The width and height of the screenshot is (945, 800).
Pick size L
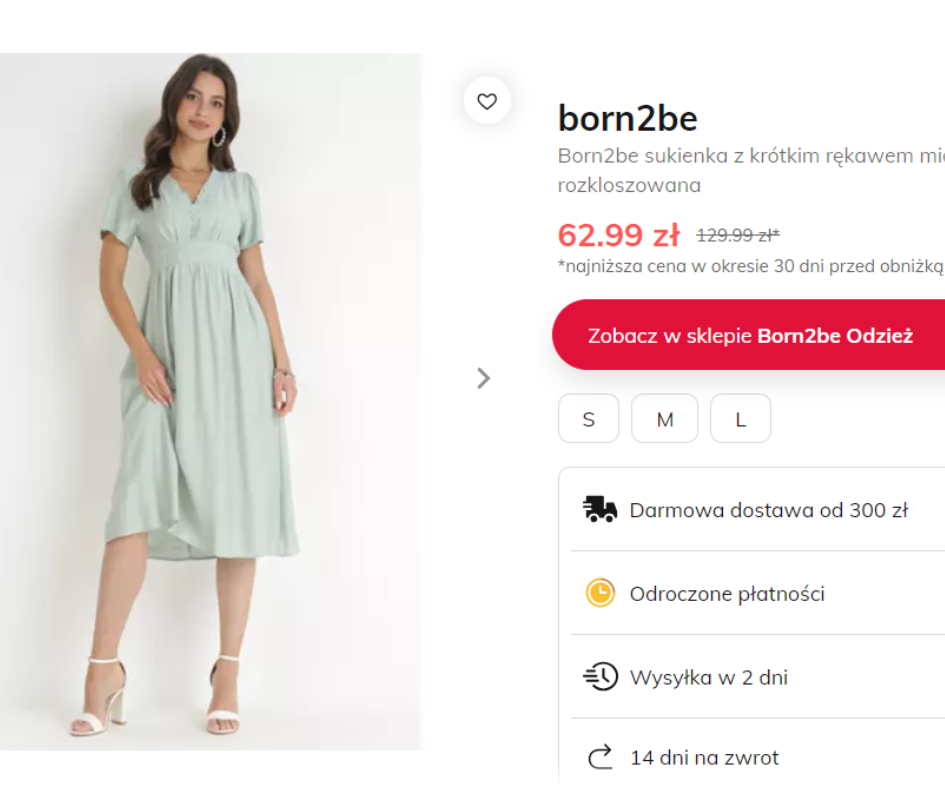click(740, 419)
